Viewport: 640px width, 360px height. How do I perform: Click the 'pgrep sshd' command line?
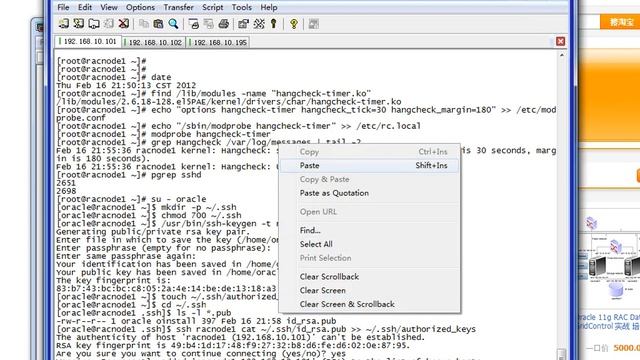click(129, 175)
